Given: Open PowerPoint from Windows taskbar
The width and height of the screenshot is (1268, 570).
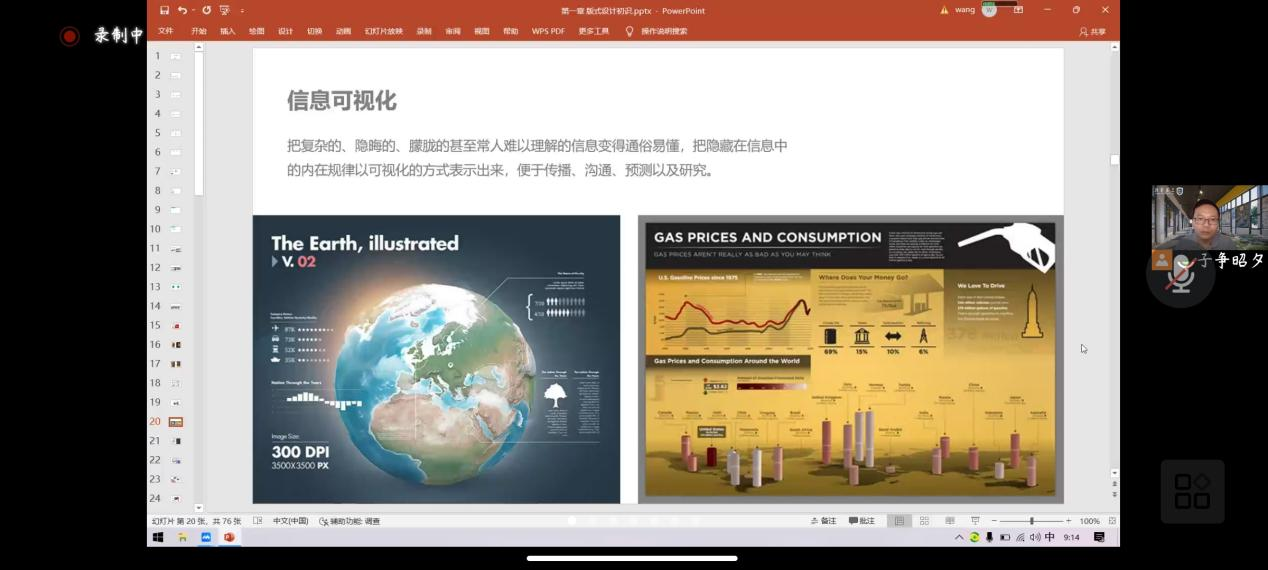Looking at the screenshot, I should click(x=229, y=537).
